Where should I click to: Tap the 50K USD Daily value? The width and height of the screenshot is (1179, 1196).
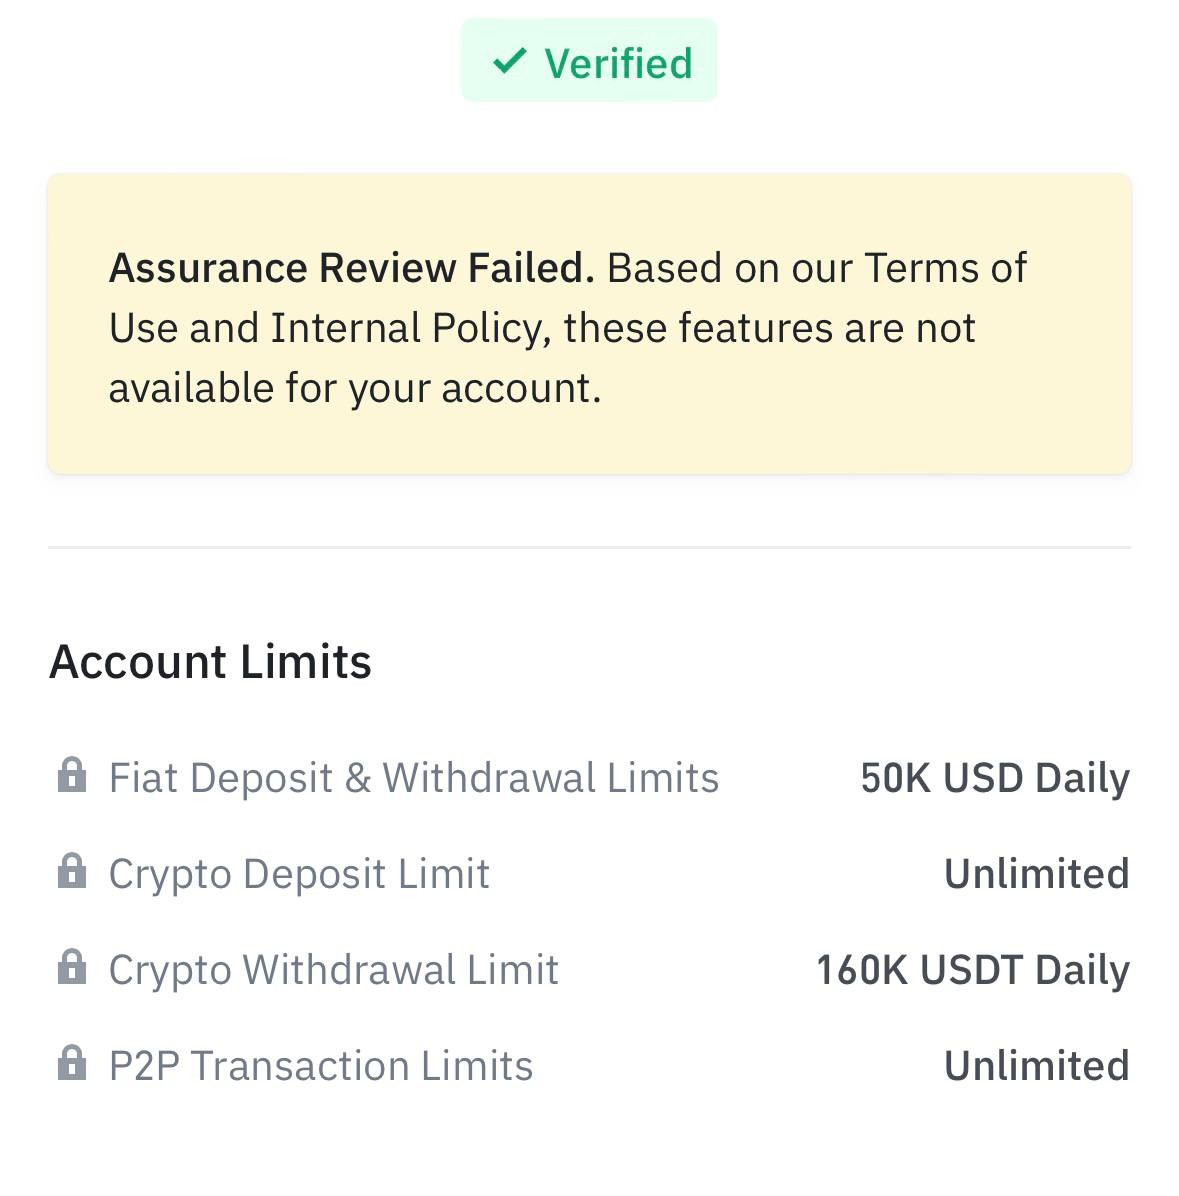[x=995, y=778]
